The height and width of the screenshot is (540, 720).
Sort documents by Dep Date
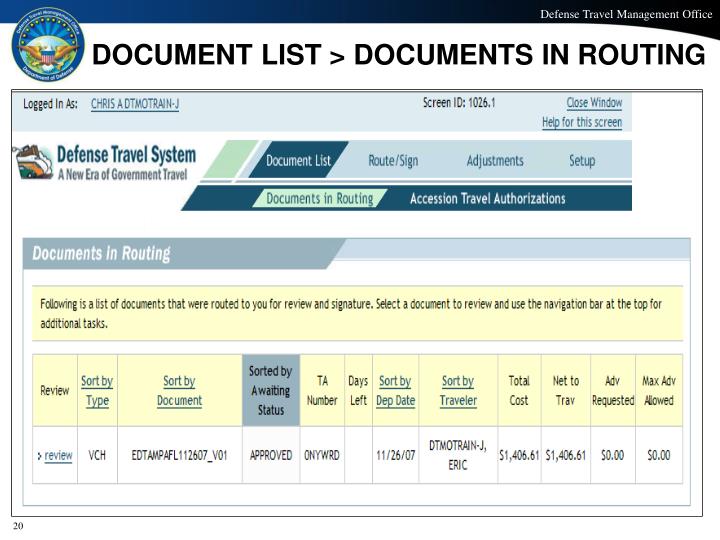tap(395, 390)
